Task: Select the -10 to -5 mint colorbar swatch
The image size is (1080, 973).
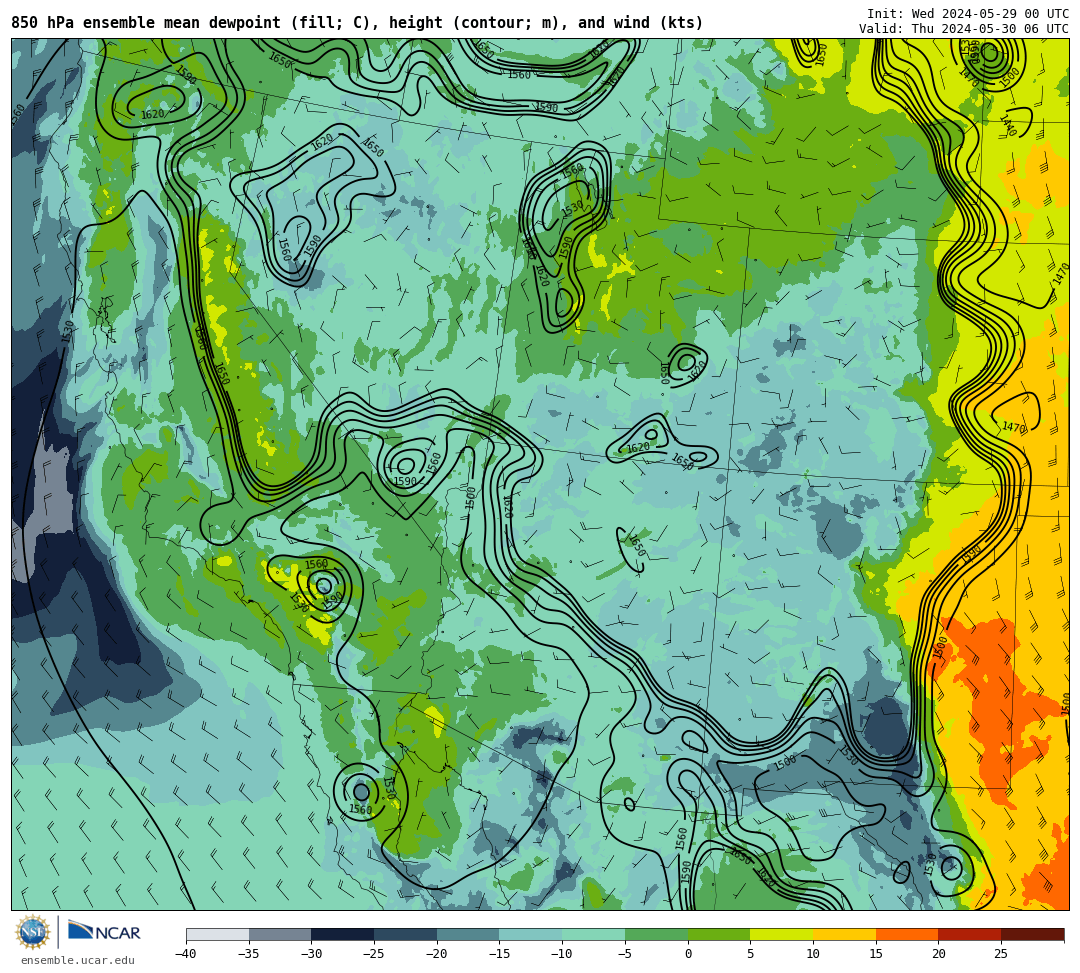Action: tap(594, 934)
